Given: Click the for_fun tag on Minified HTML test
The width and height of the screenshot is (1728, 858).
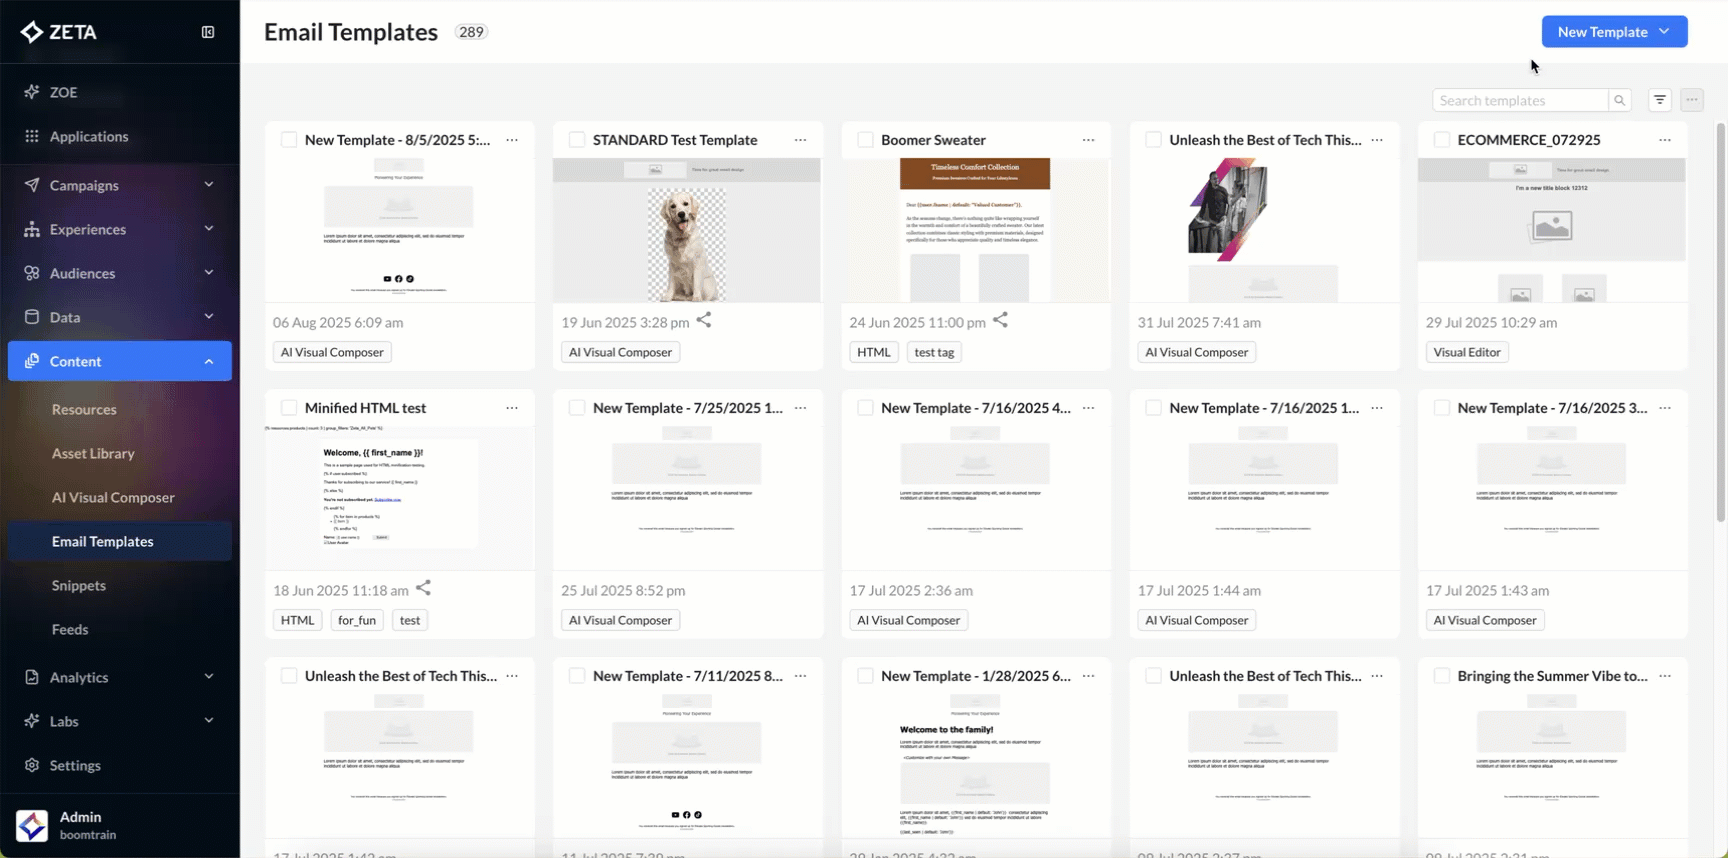Looking at the screenshot, I should 357,620.
